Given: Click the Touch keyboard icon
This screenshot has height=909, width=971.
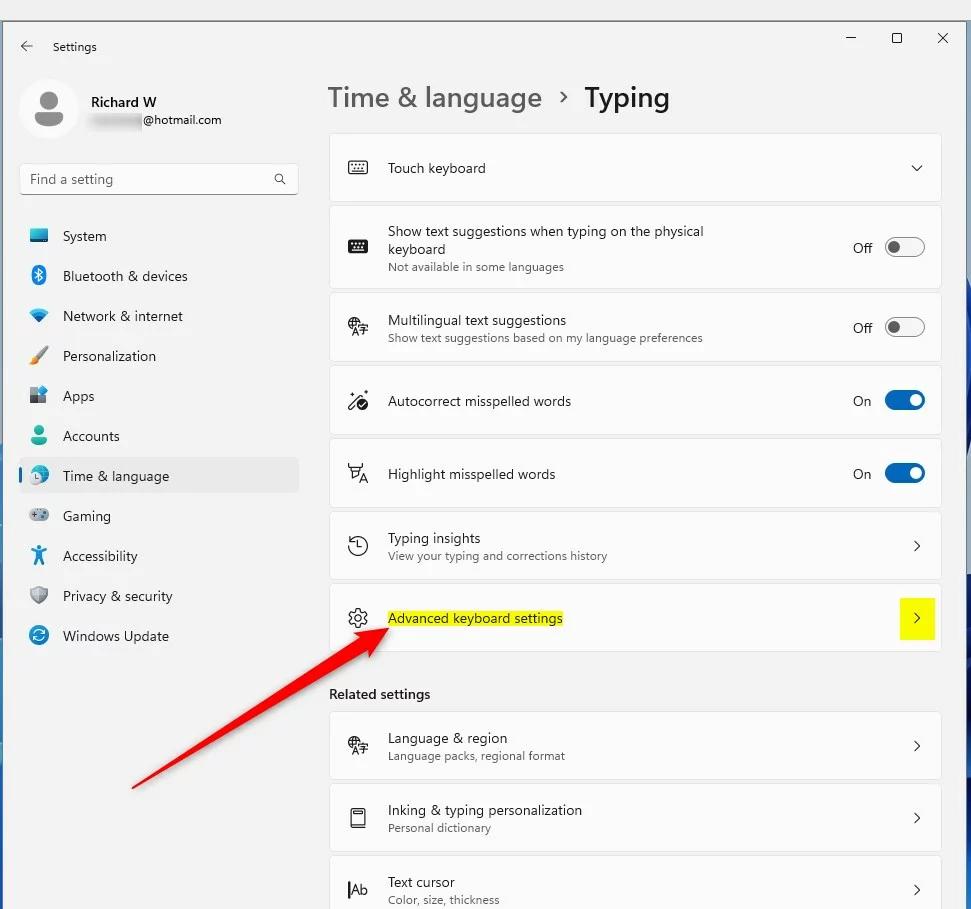Looking at the screenshot, I should click(357, 168).
